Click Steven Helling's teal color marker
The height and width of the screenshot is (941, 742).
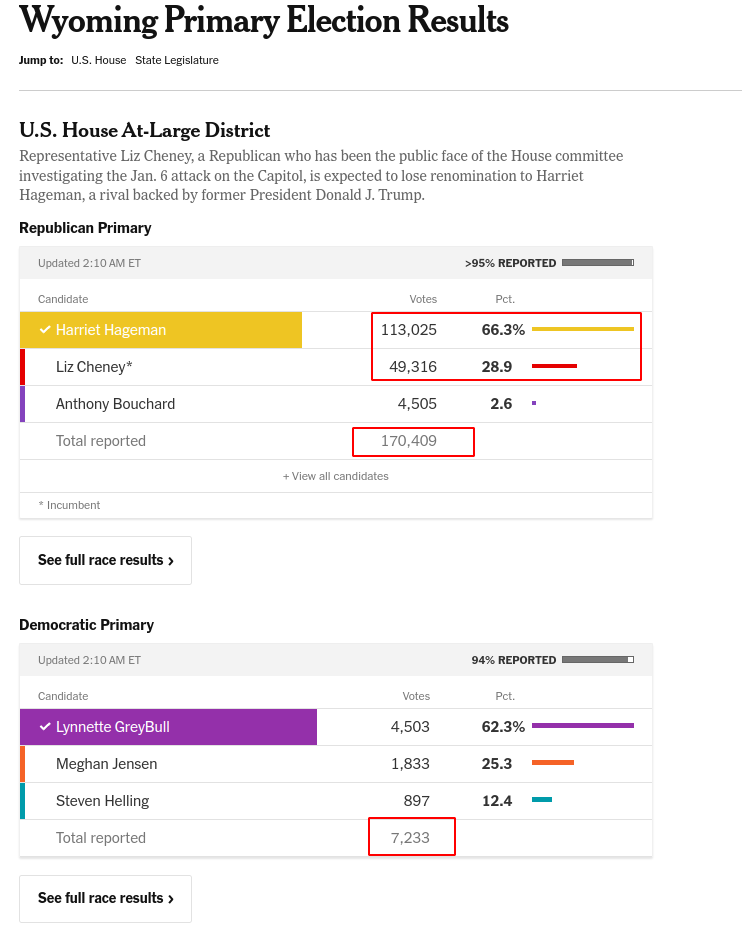tap(23, 801)
